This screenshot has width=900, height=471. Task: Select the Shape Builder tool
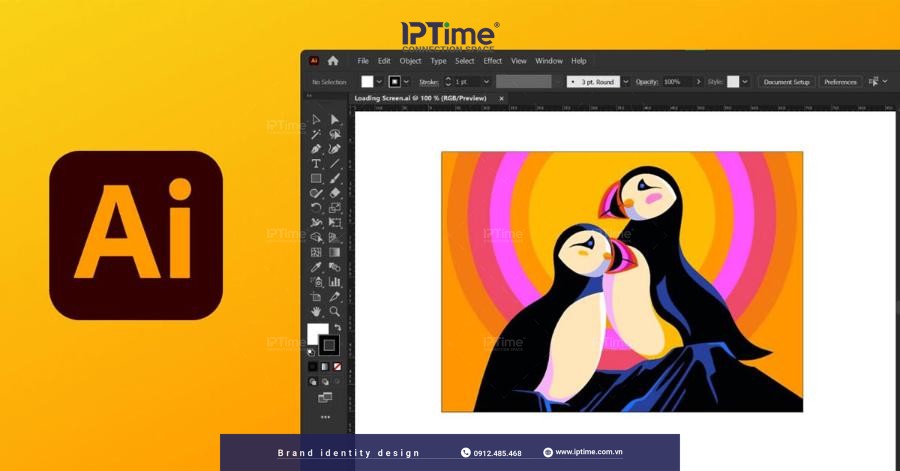316,238
